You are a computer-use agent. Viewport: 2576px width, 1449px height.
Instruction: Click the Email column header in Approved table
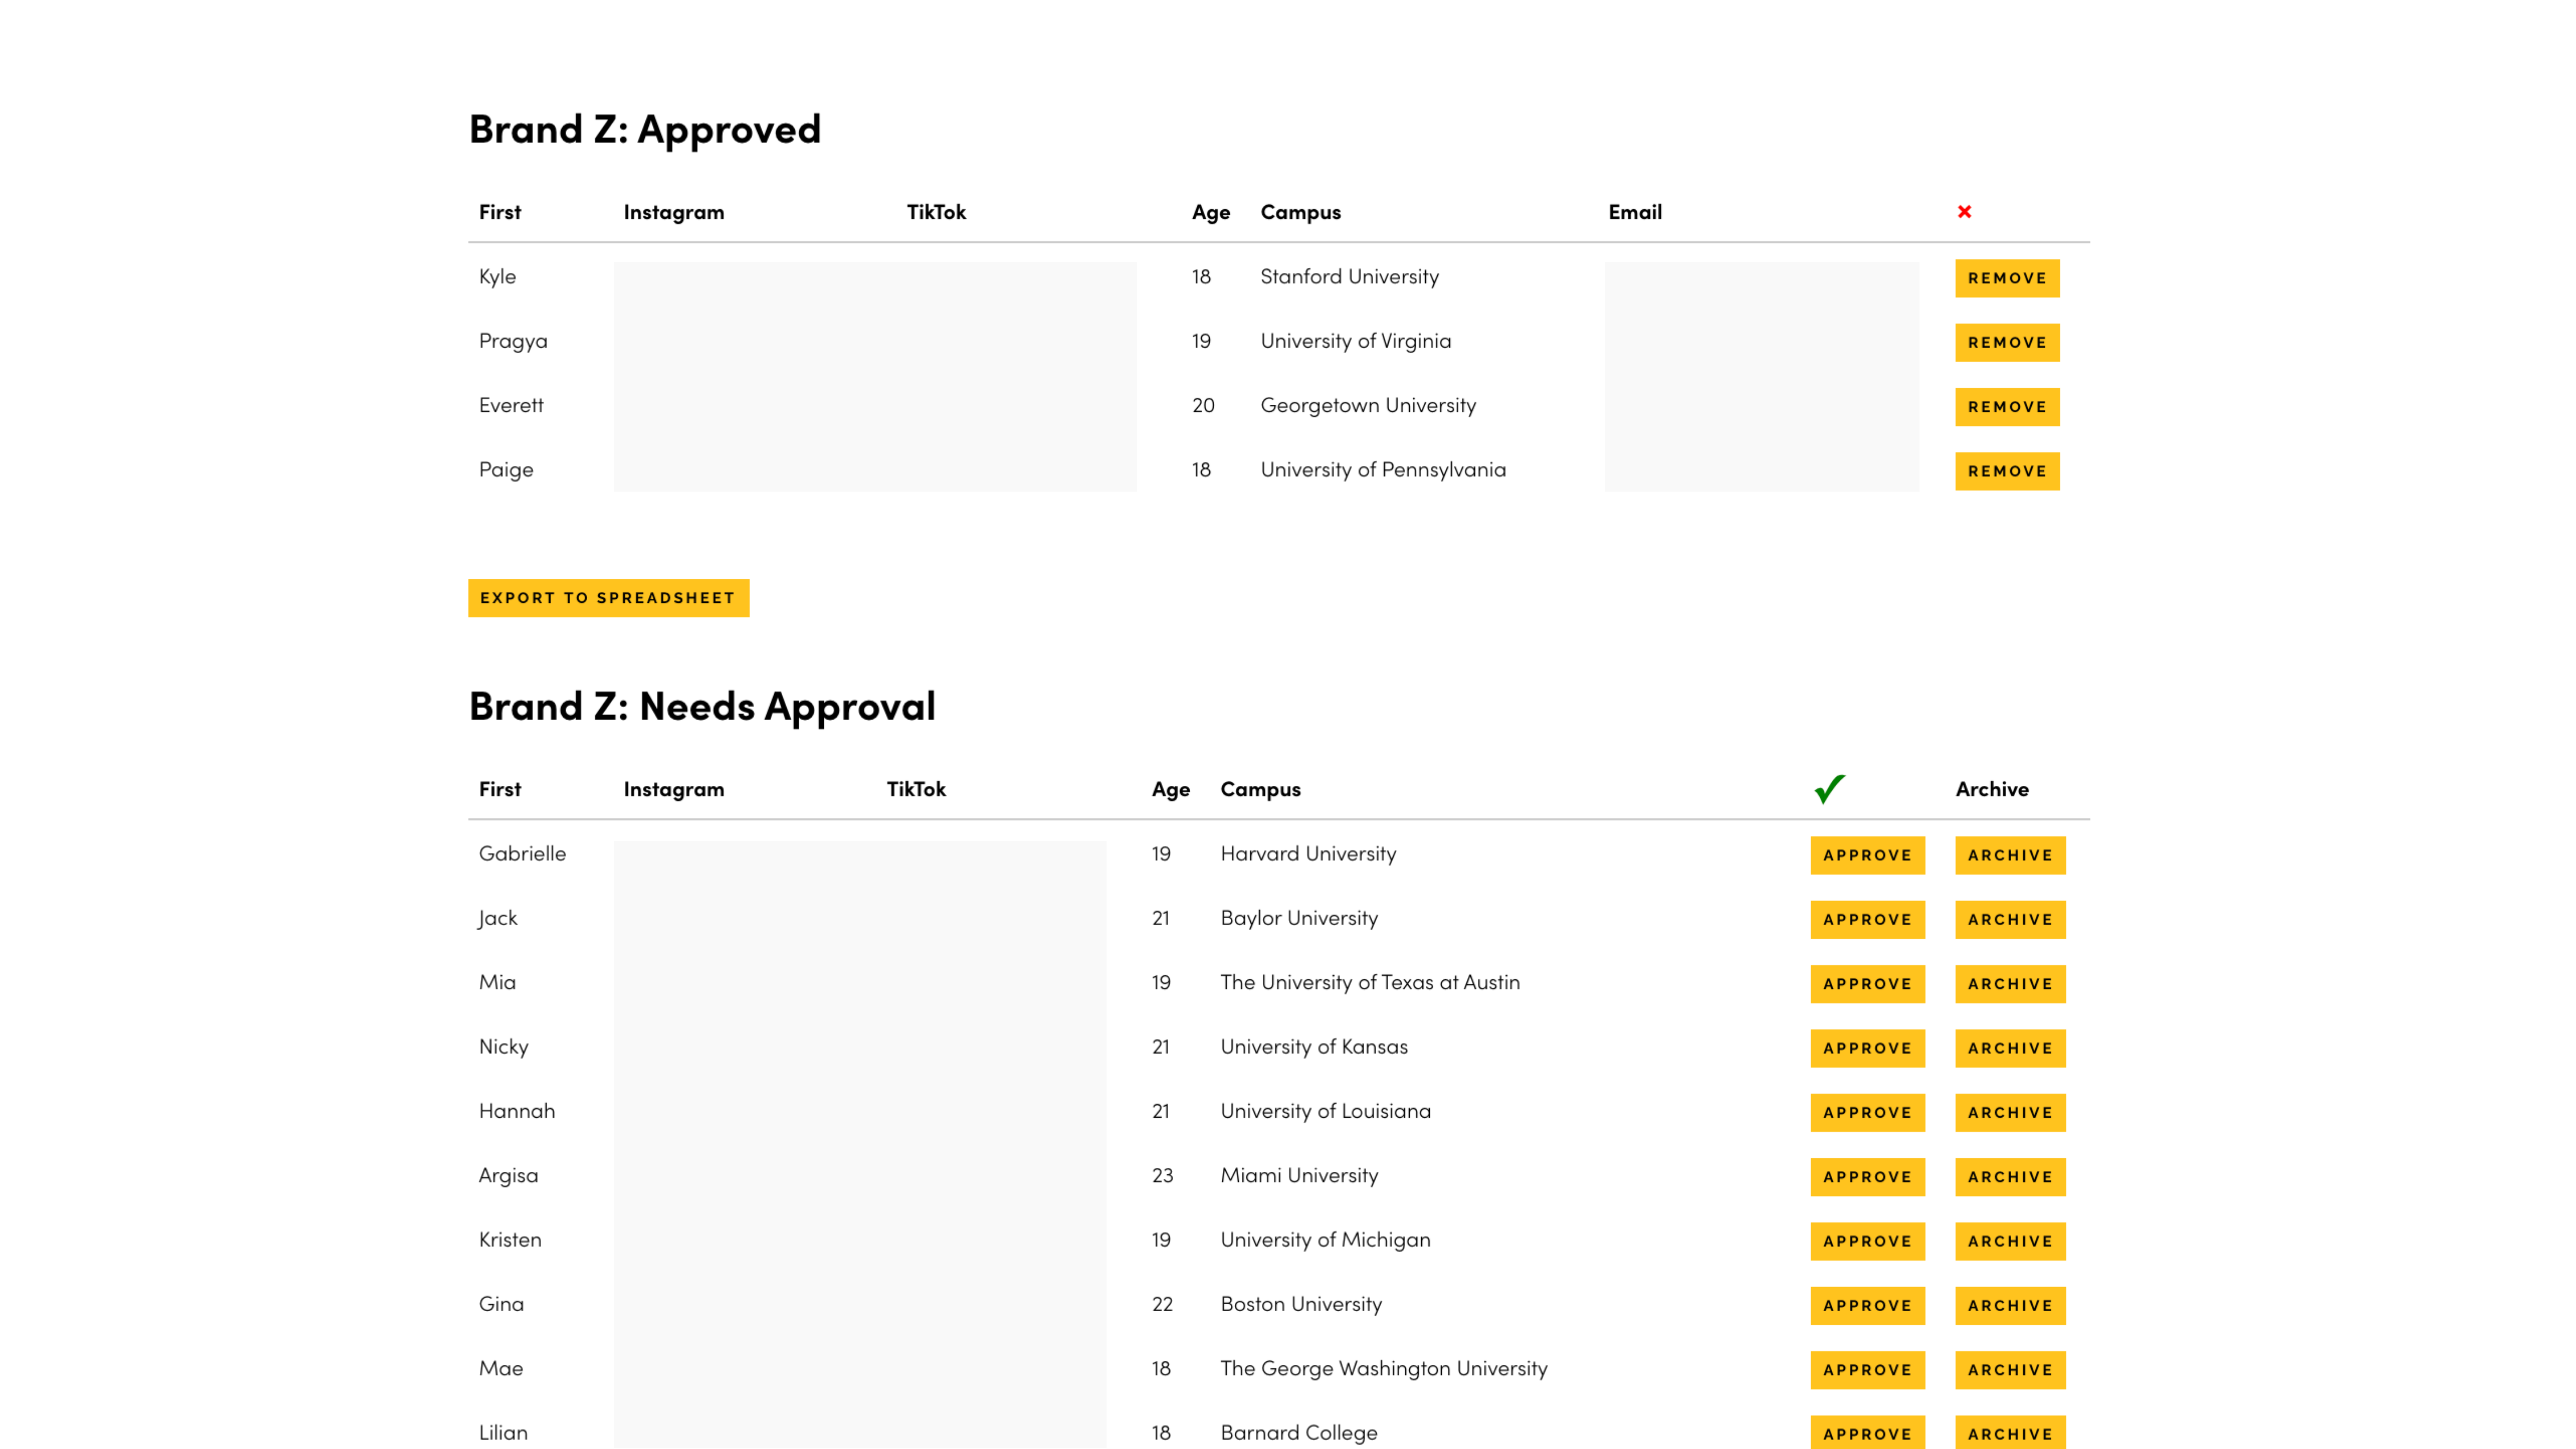1635,212
